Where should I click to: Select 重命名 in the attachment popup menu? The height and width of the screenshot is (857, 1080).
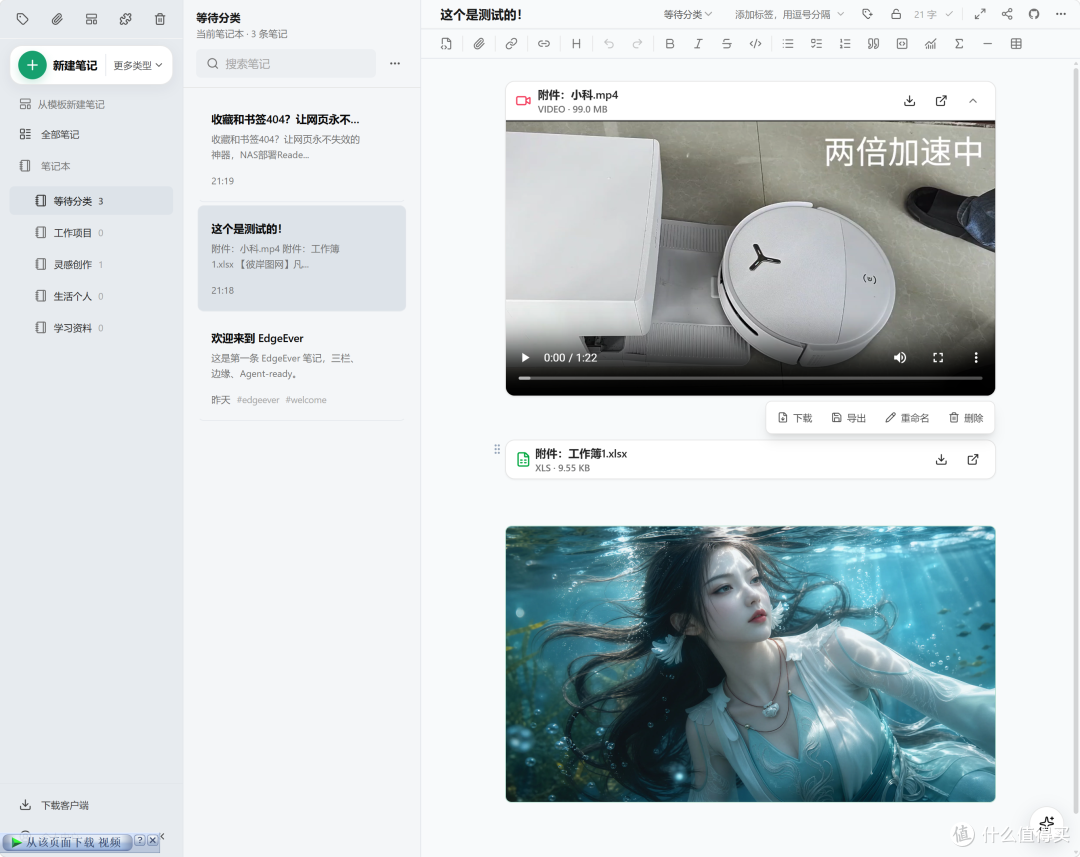coord(907,418)
